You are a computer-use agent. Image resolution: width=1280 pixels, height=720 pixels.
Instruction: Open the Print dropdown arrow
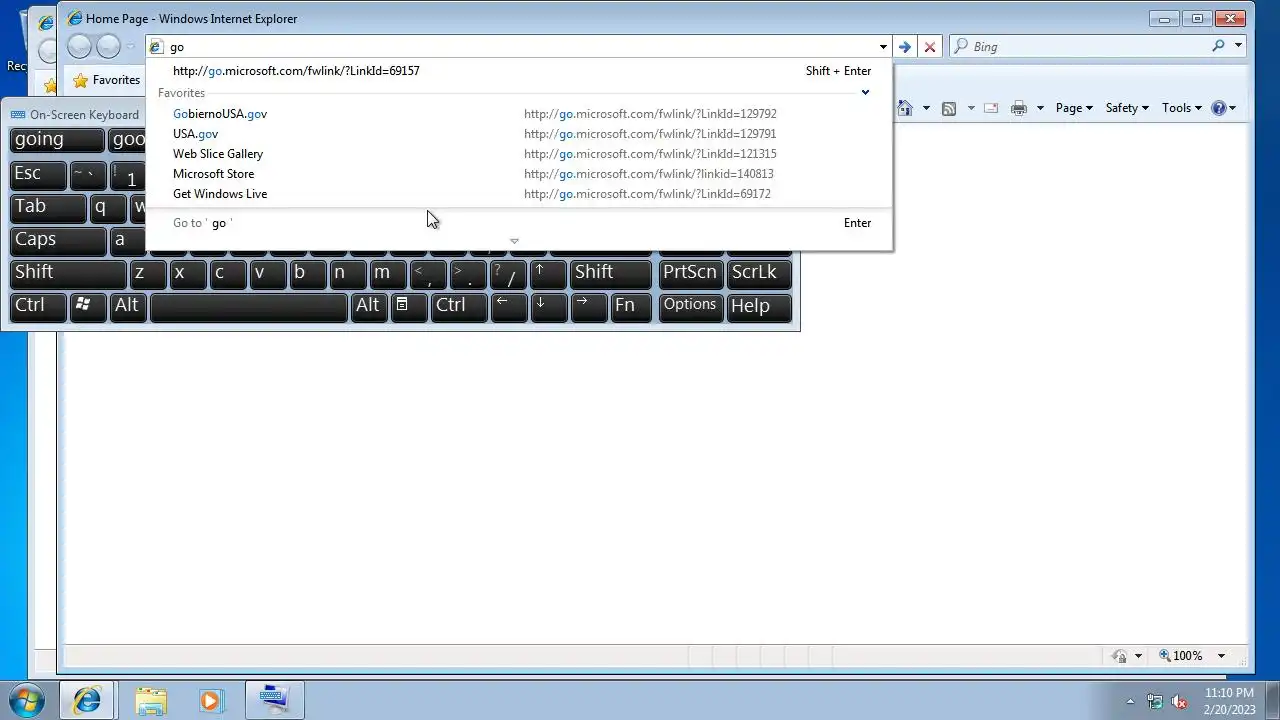[x=1040, y=108]
